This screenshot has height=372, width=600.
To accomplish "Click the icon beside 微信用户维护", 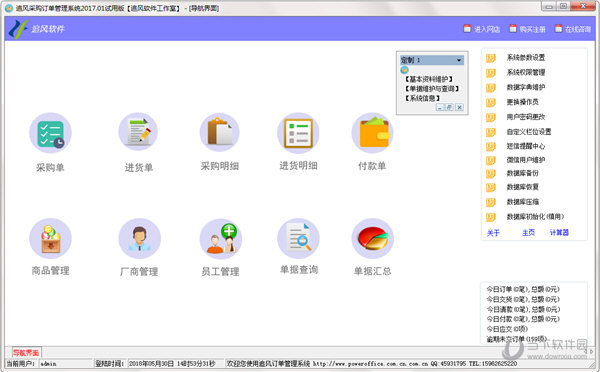I will pyautogui.click(x=491, y=160).
